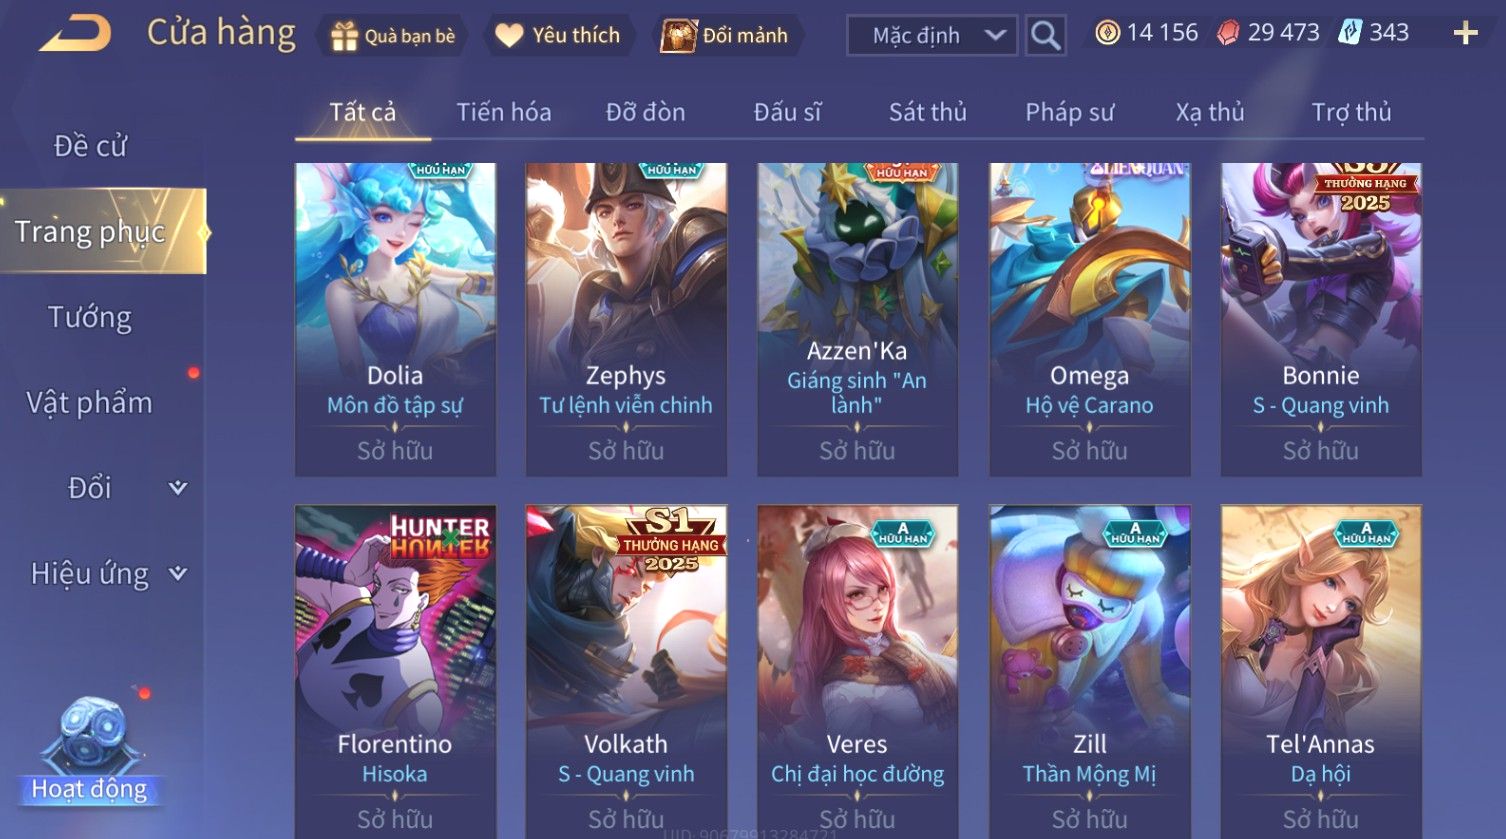
Task: Go back using the return arrow icon
Action: coord(76,34)
